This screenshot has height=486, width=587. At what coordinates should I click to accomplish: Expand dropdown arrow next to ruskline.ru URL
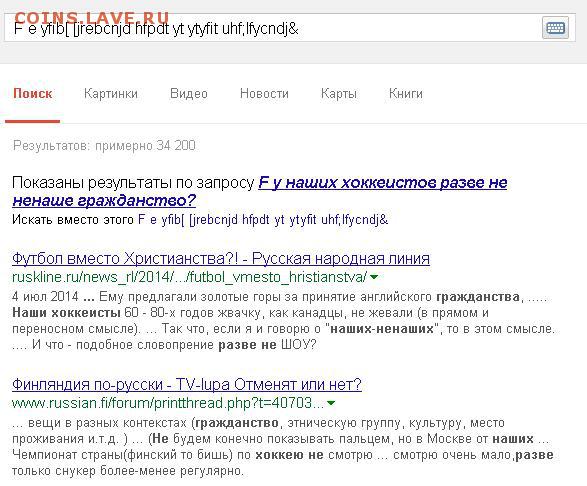click(374, 277)
